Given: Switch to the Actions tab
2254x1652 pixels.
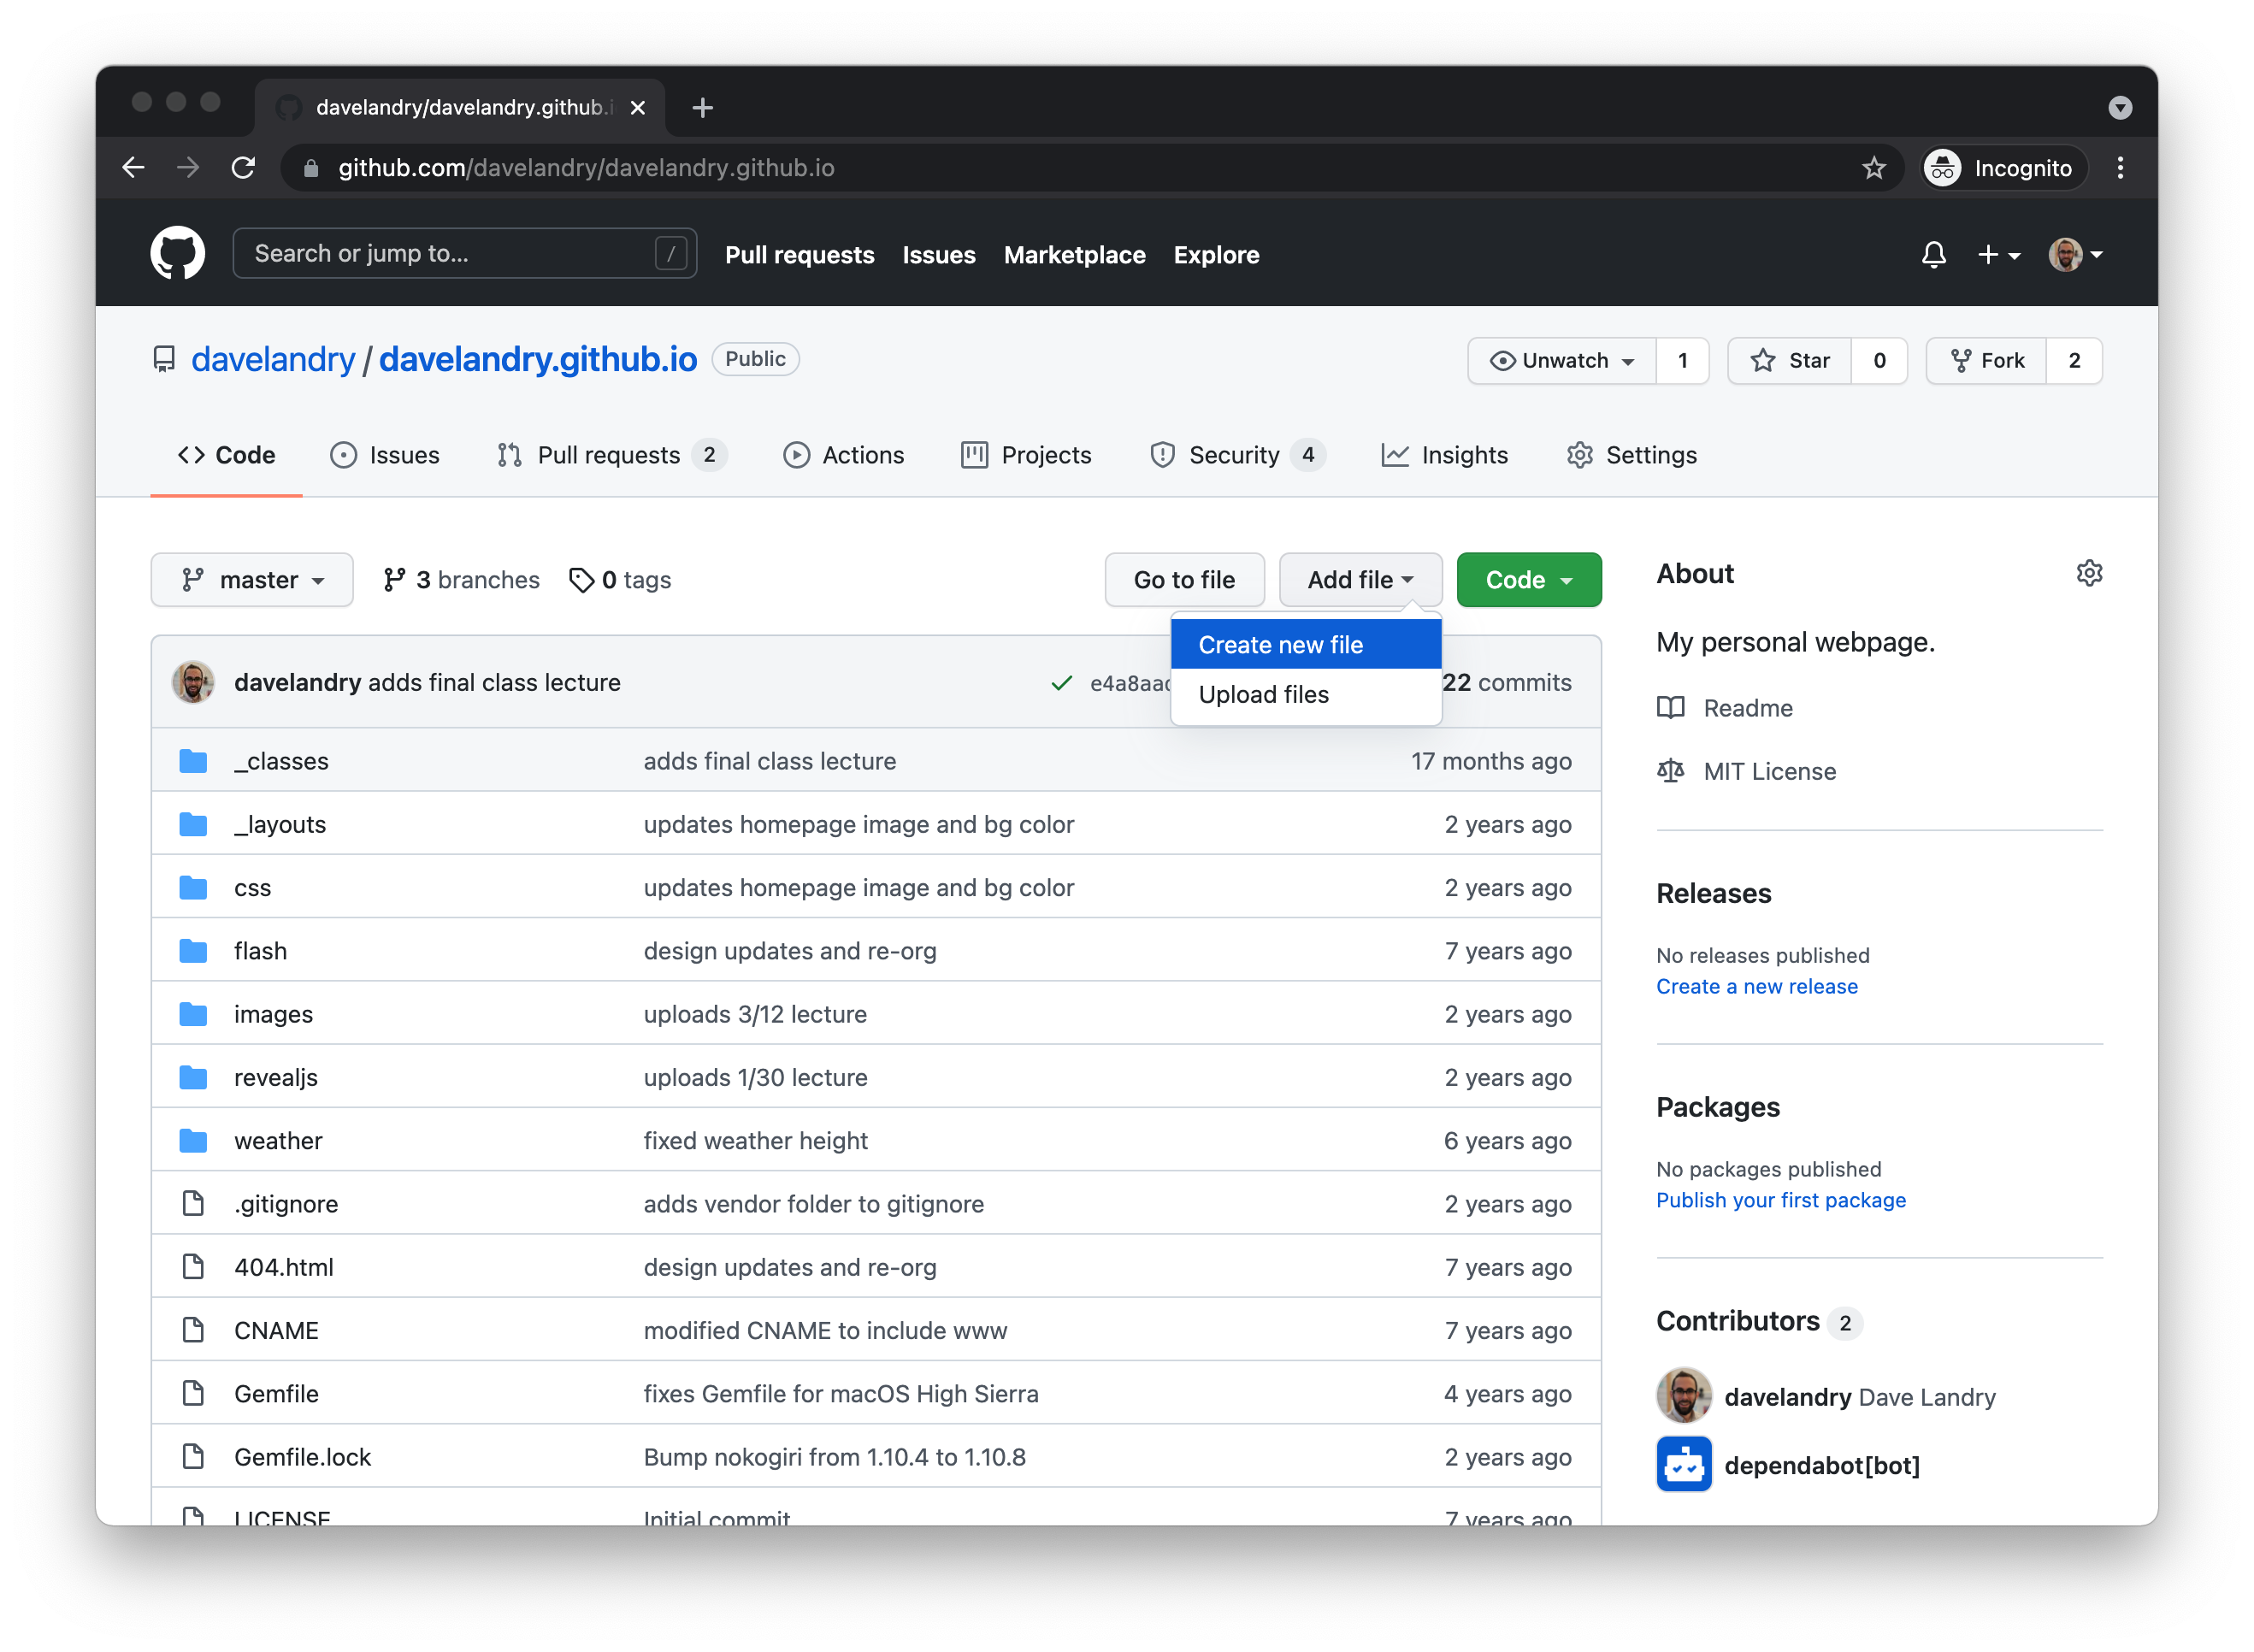Looking at the screenshot, I should coord(843,455).
